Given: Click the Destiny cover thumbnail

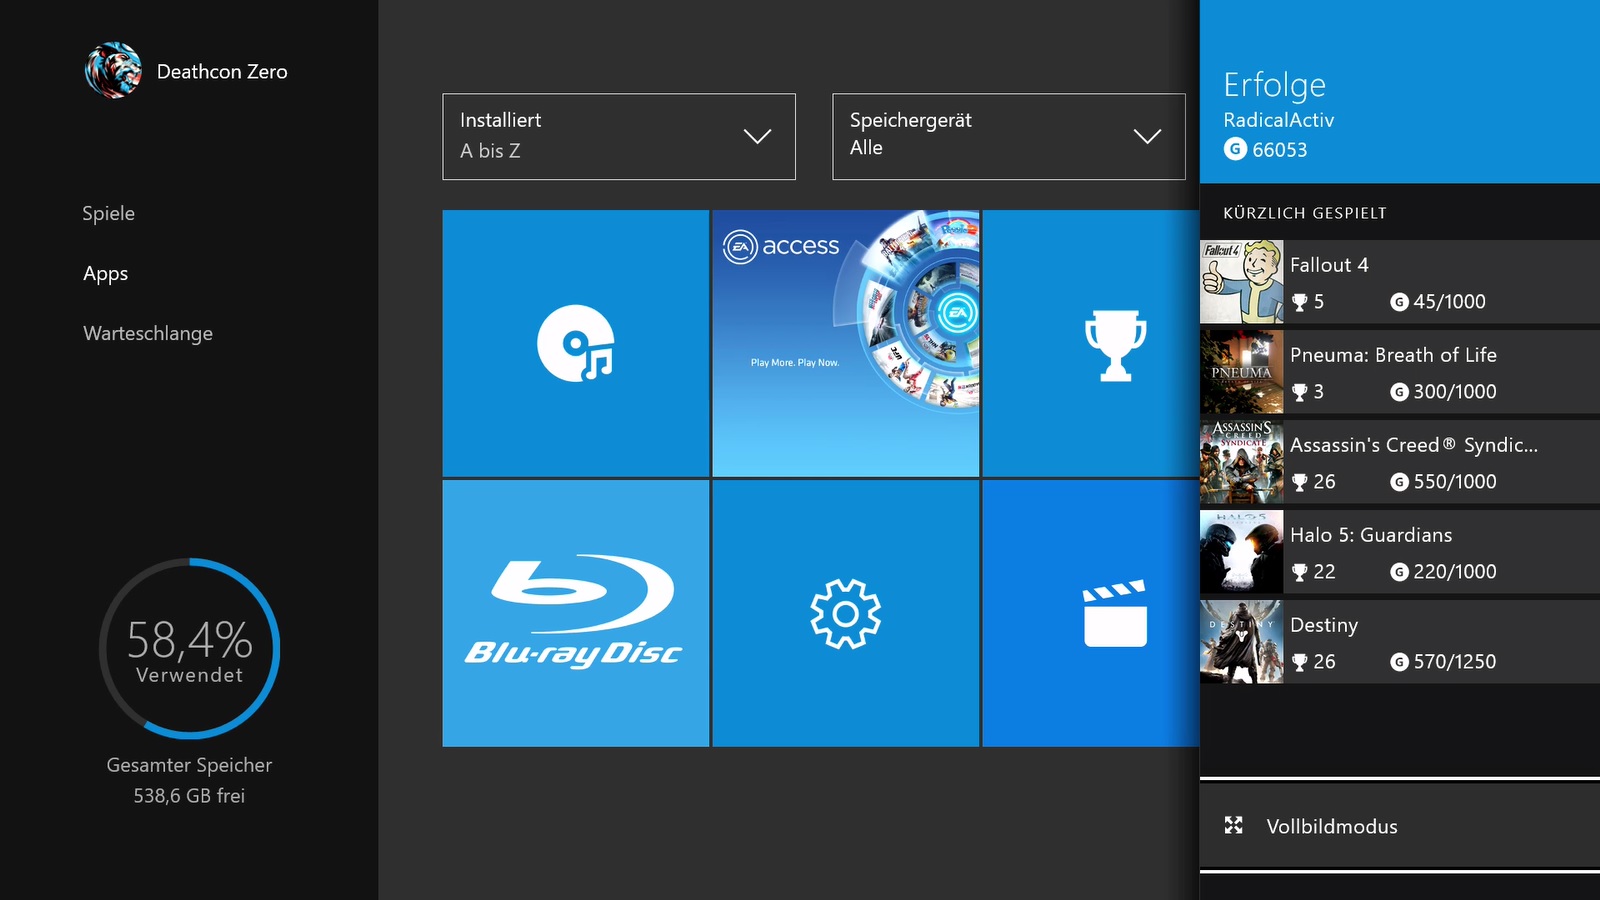Looking at the screenshot, I should (1242, 642).
